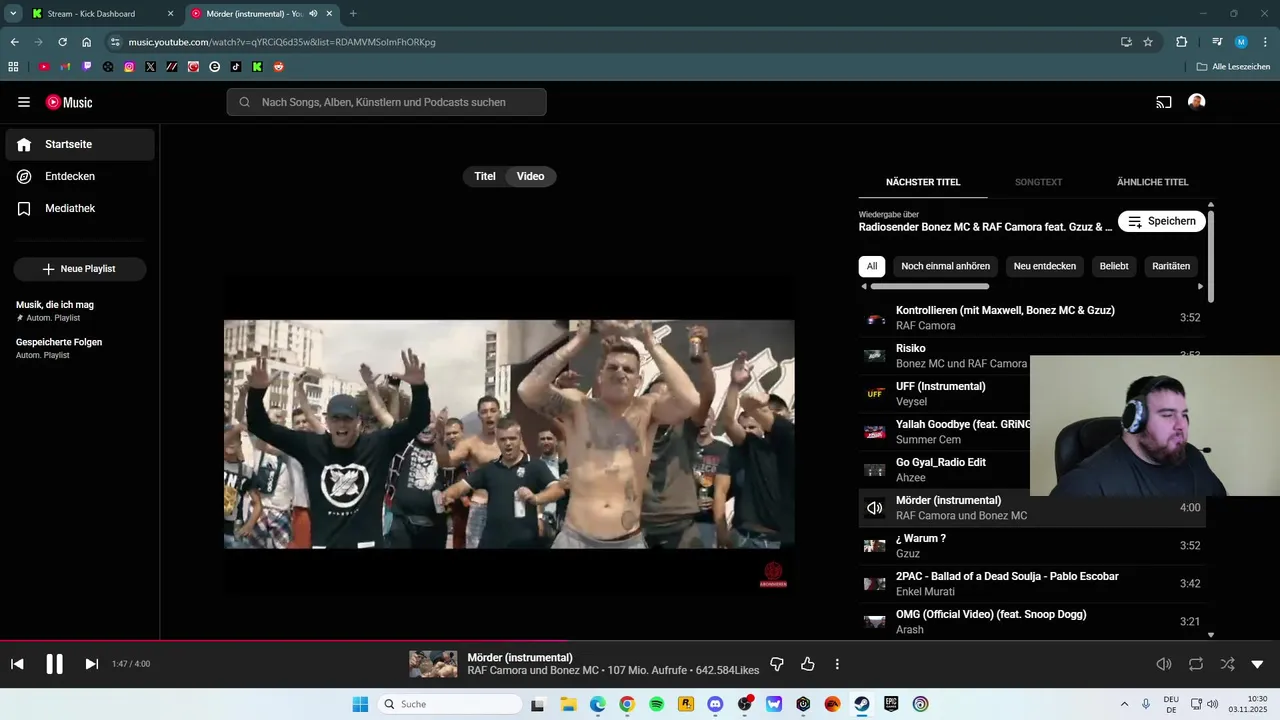This screenshot has height=720, width=1280.
Task: Open Mediathek in the sidebar
Action: point(80,208)
